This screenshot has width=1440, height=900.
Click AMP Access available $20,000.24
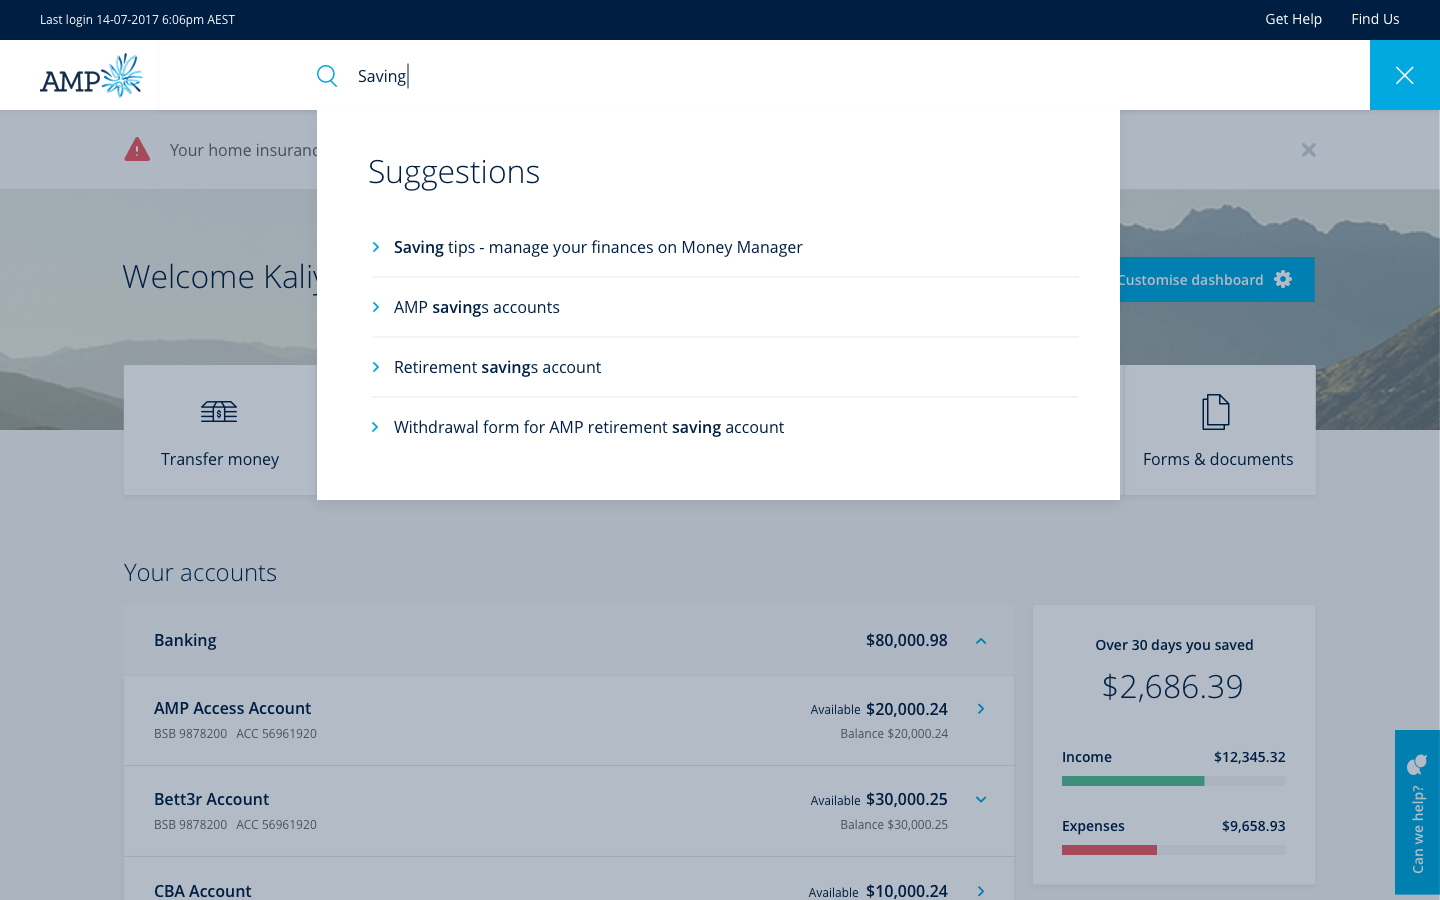coord(907,709)
